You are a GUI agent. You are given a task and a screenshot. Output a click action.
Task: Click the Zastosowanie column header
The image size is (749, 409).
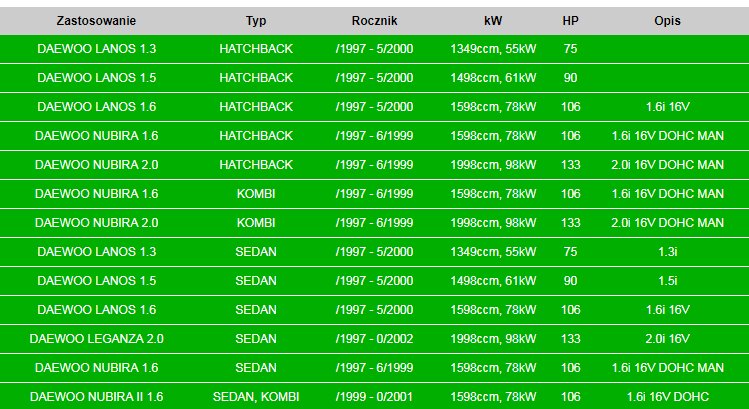pos(96,20)
